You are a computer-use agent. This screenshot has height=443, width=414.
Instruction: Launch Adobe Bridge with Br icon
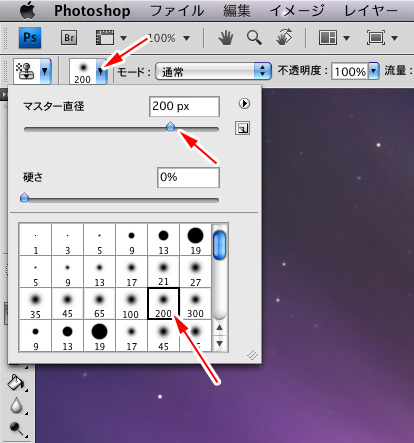69,38
